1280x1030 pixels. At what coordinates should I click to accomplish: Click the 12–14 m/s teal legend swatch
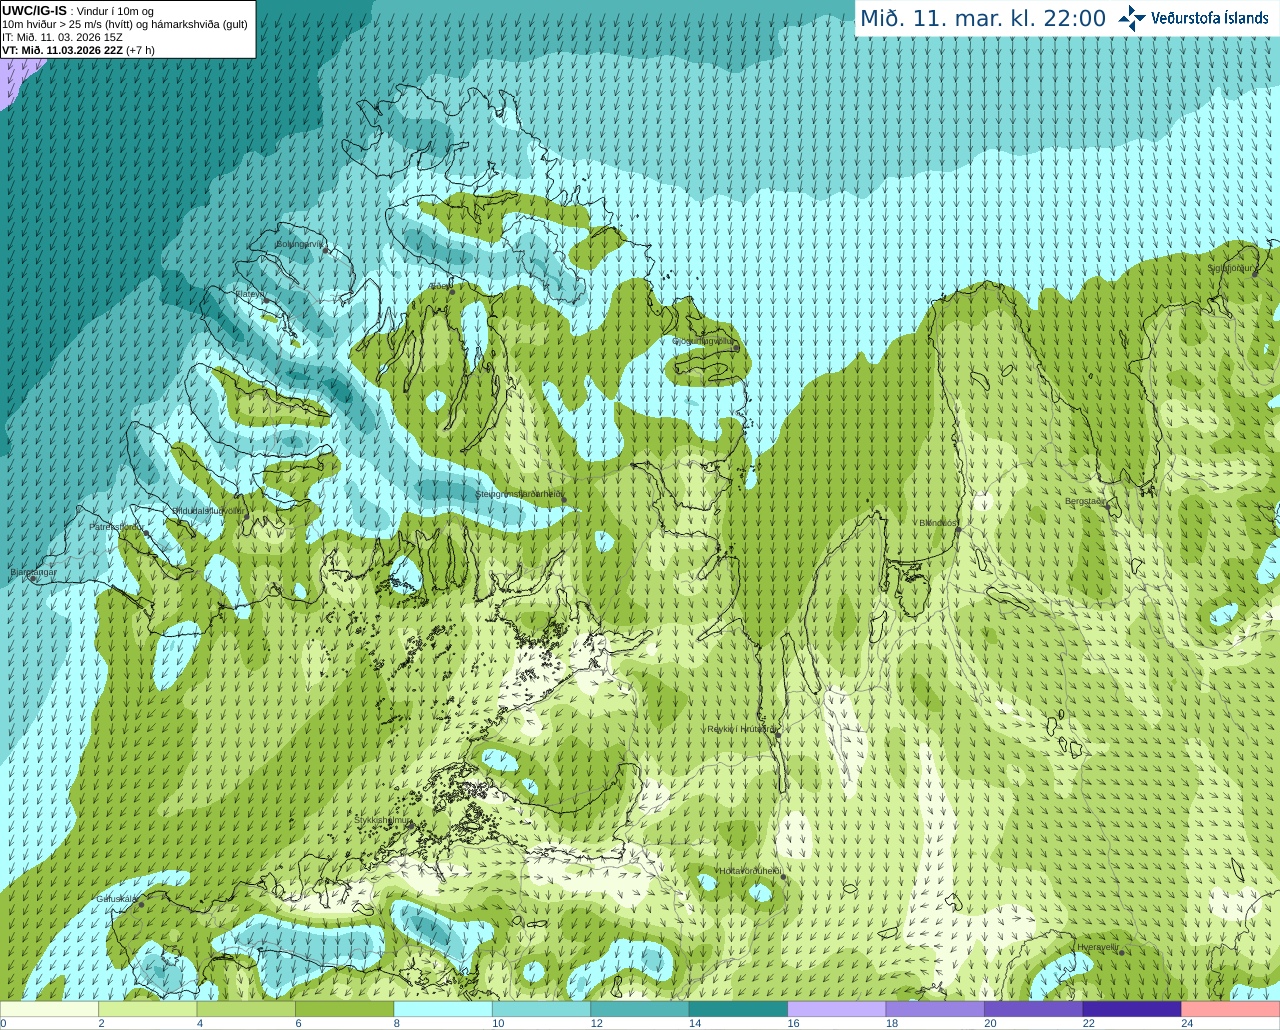[x=640, y=1009]
